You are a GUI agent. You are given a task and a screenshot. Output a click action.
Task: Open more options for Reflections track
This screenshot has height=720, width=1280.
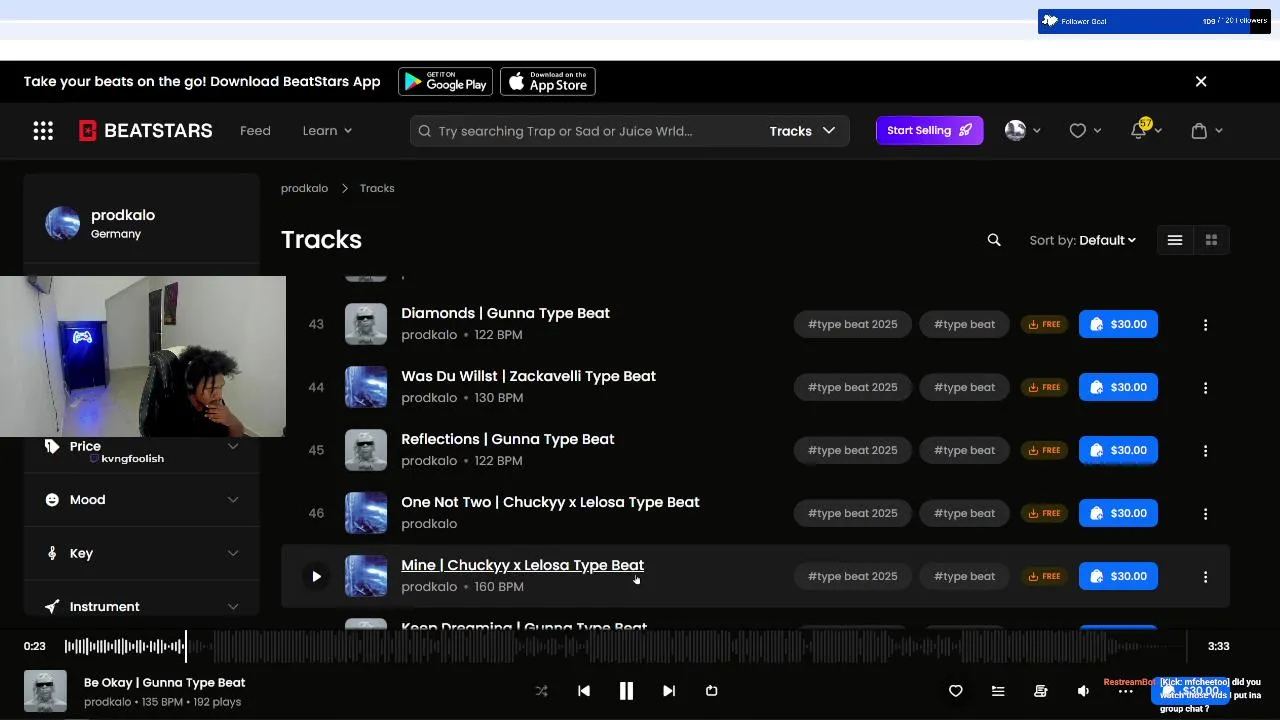(x=1205, y=451)
